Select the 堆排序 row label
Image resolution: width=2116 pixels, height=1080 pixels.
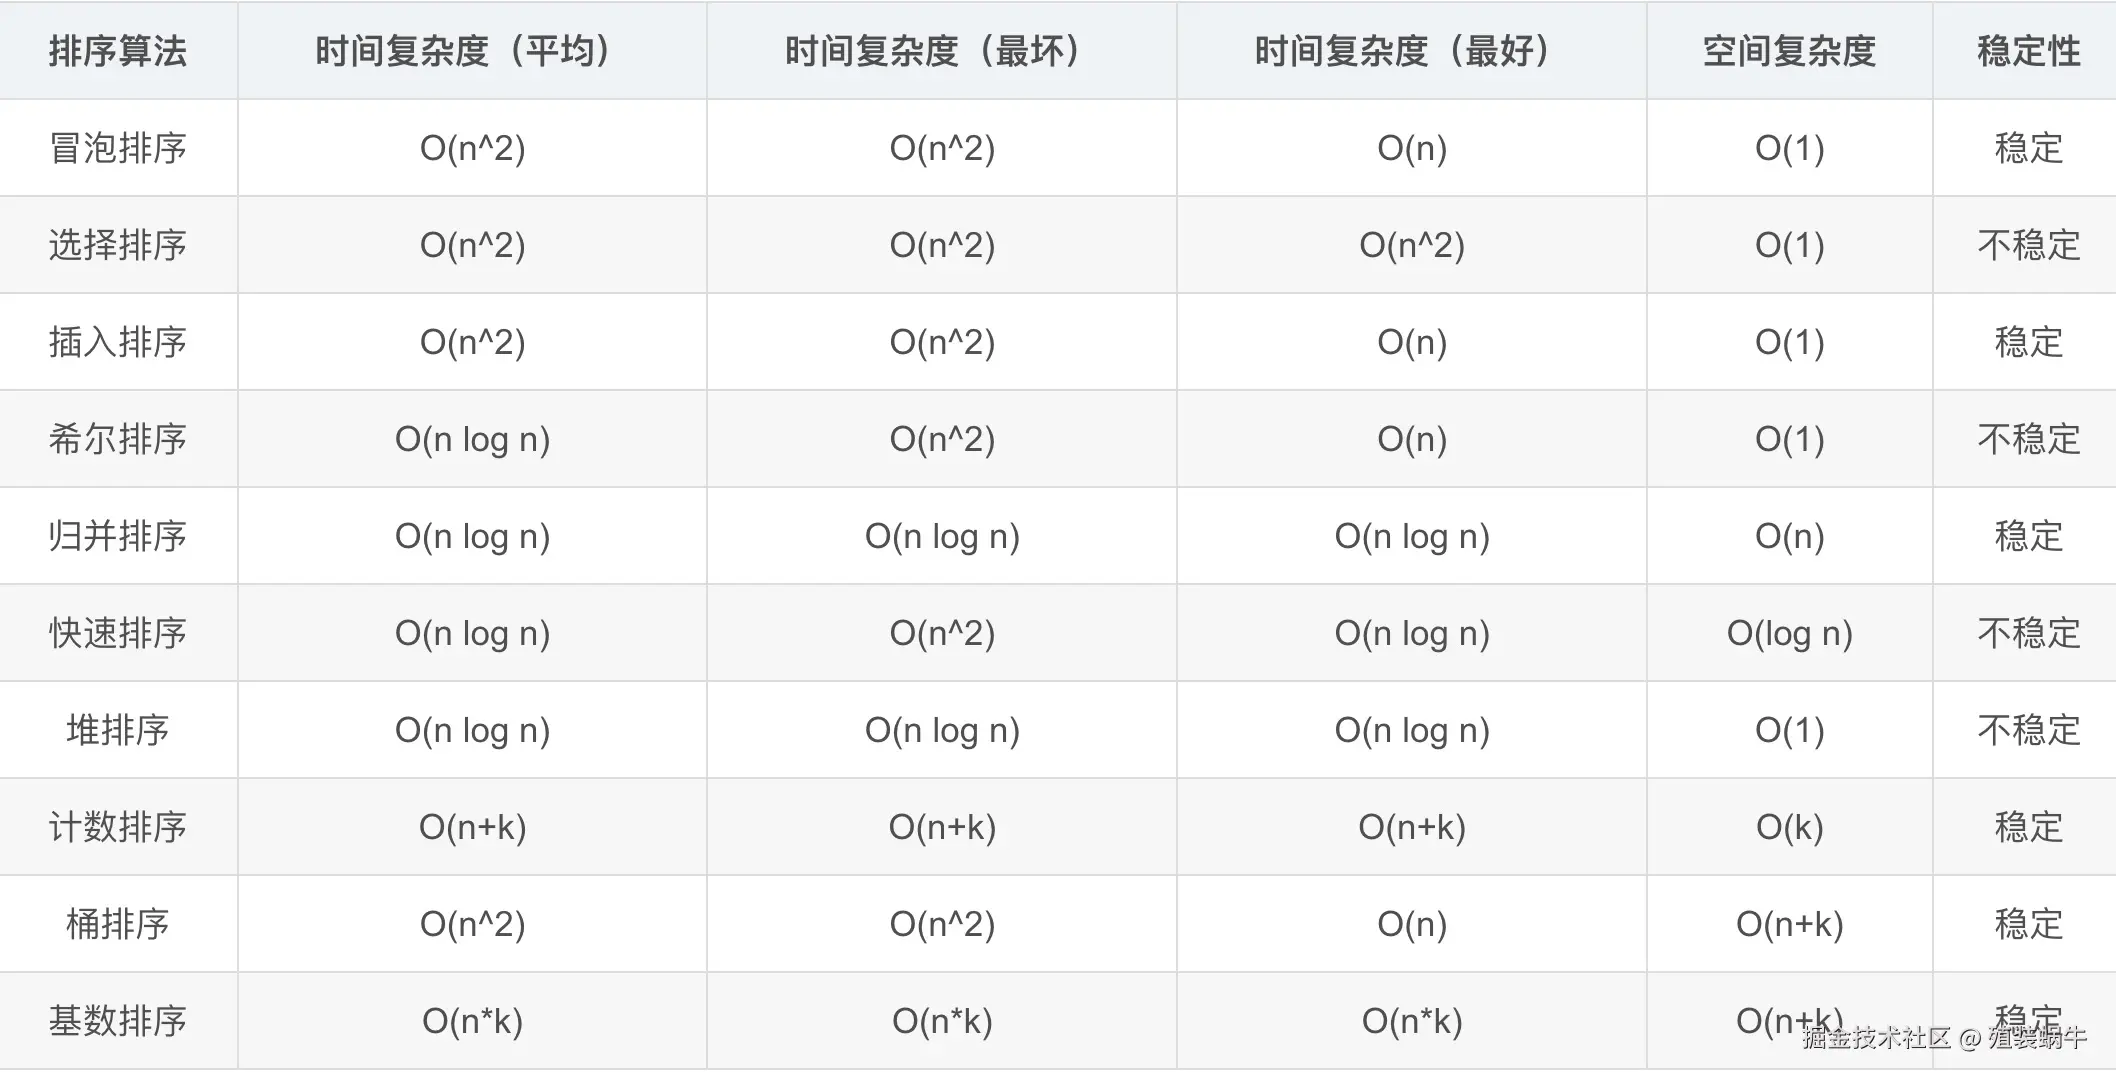pos(118,730)
